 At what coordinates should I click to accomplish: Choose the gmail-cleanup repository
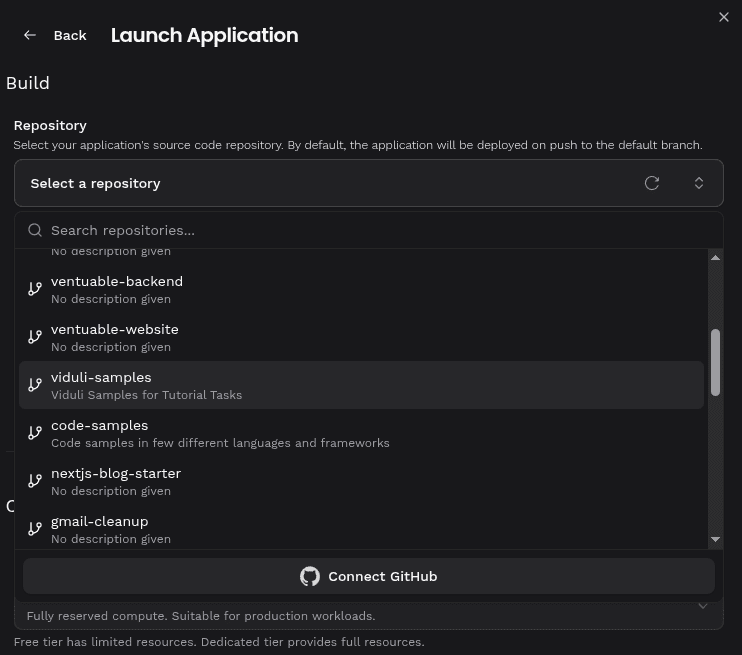pyautogui.click(x=362, y=529)
